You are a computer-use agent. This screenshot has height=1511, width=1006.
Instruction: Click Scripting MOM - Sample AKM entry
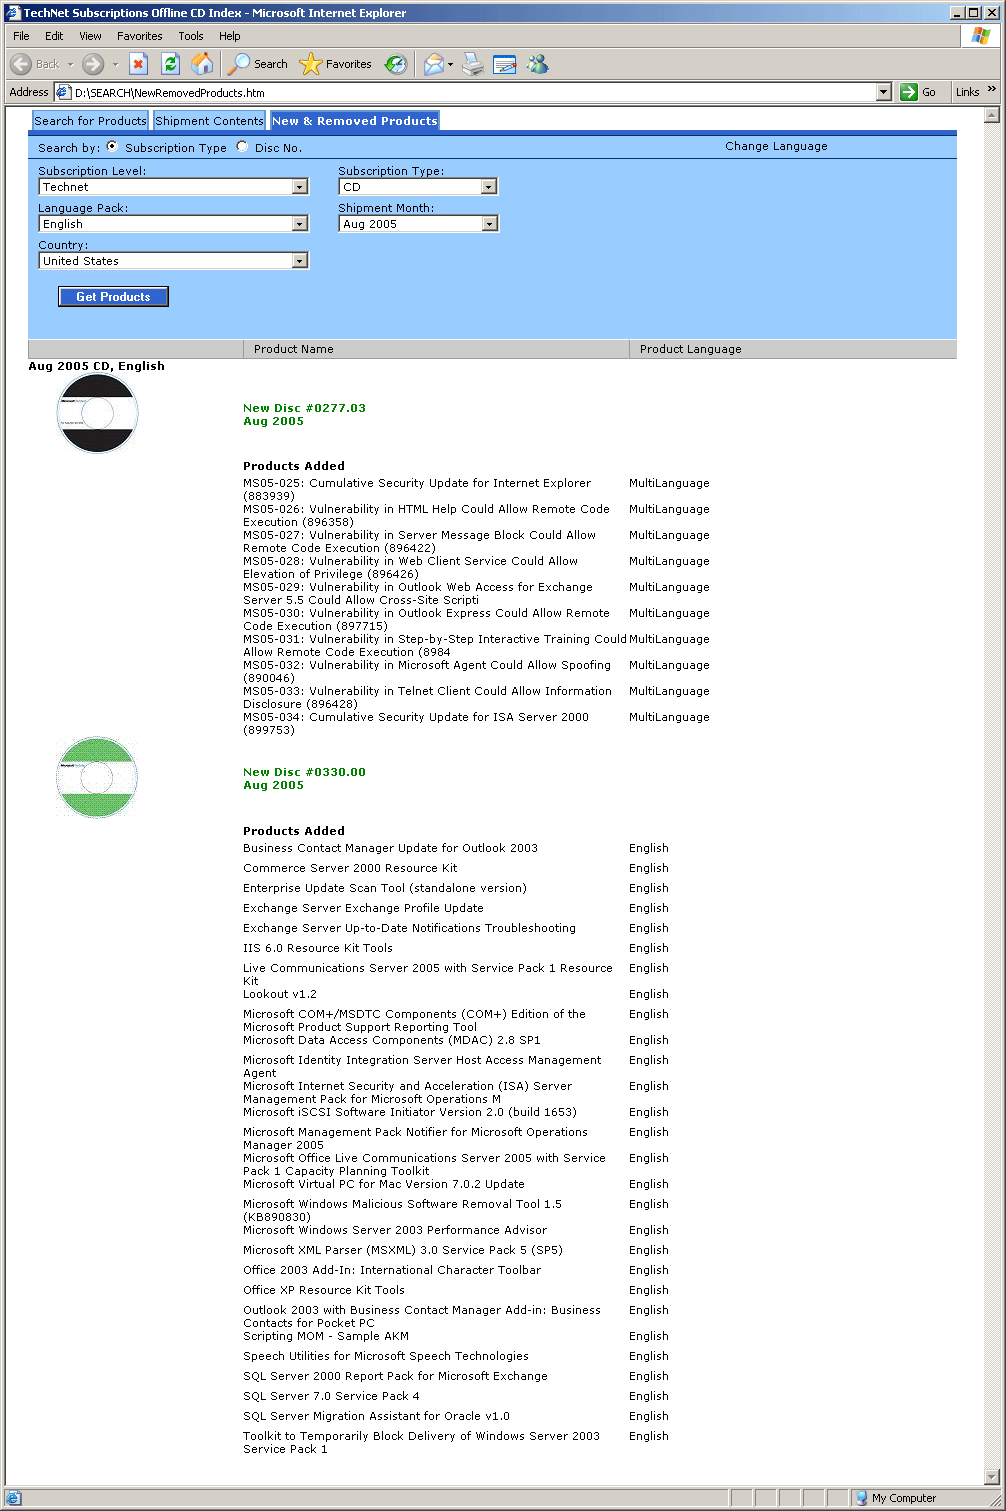click(x=326, y=1336)
